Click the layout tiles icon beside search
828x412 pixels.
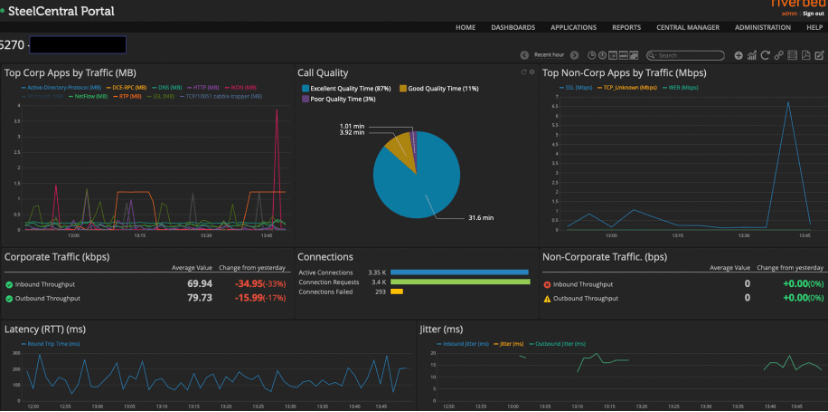point(634,55)
